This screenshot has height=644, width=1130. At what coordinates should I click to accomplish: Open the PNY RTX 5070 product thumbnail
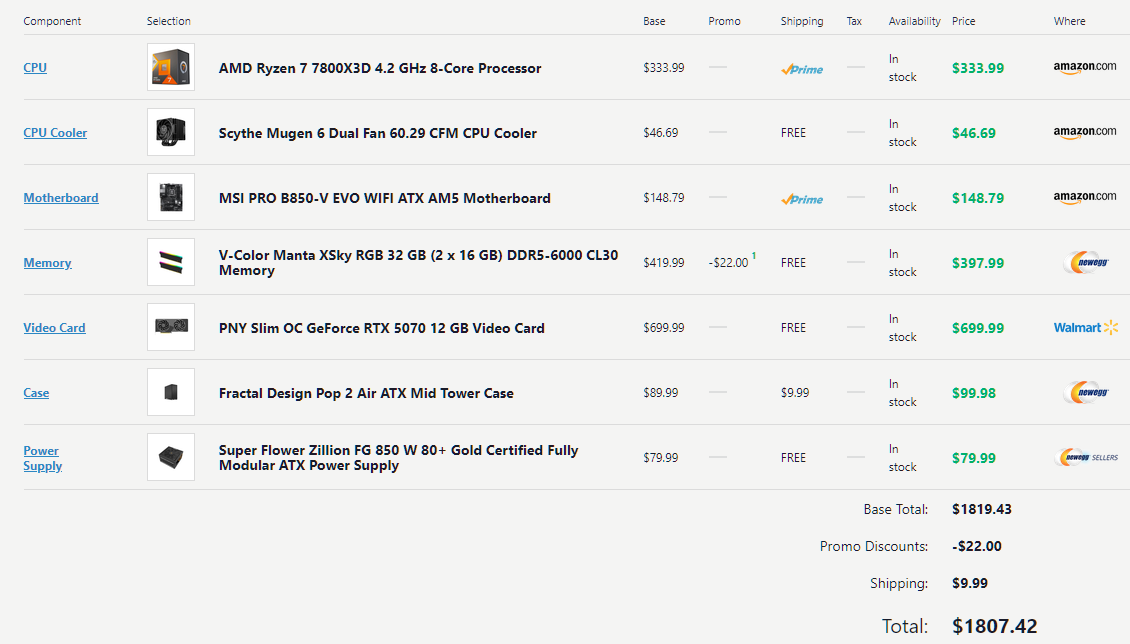171,327
